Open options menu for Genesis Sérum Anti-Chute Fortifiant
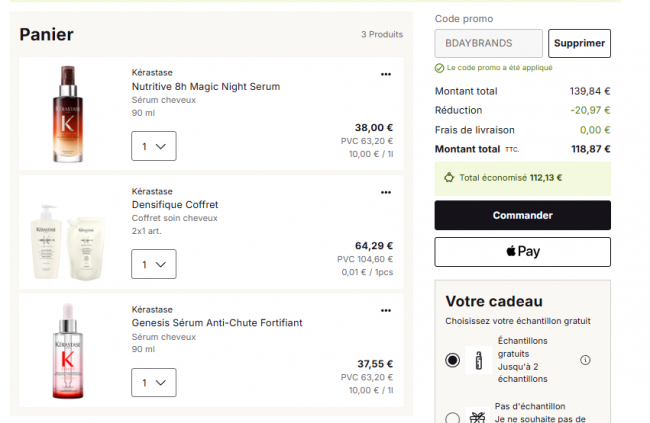Image resolution: width=650 pixels, height=423 pixels. coord(386,311)
